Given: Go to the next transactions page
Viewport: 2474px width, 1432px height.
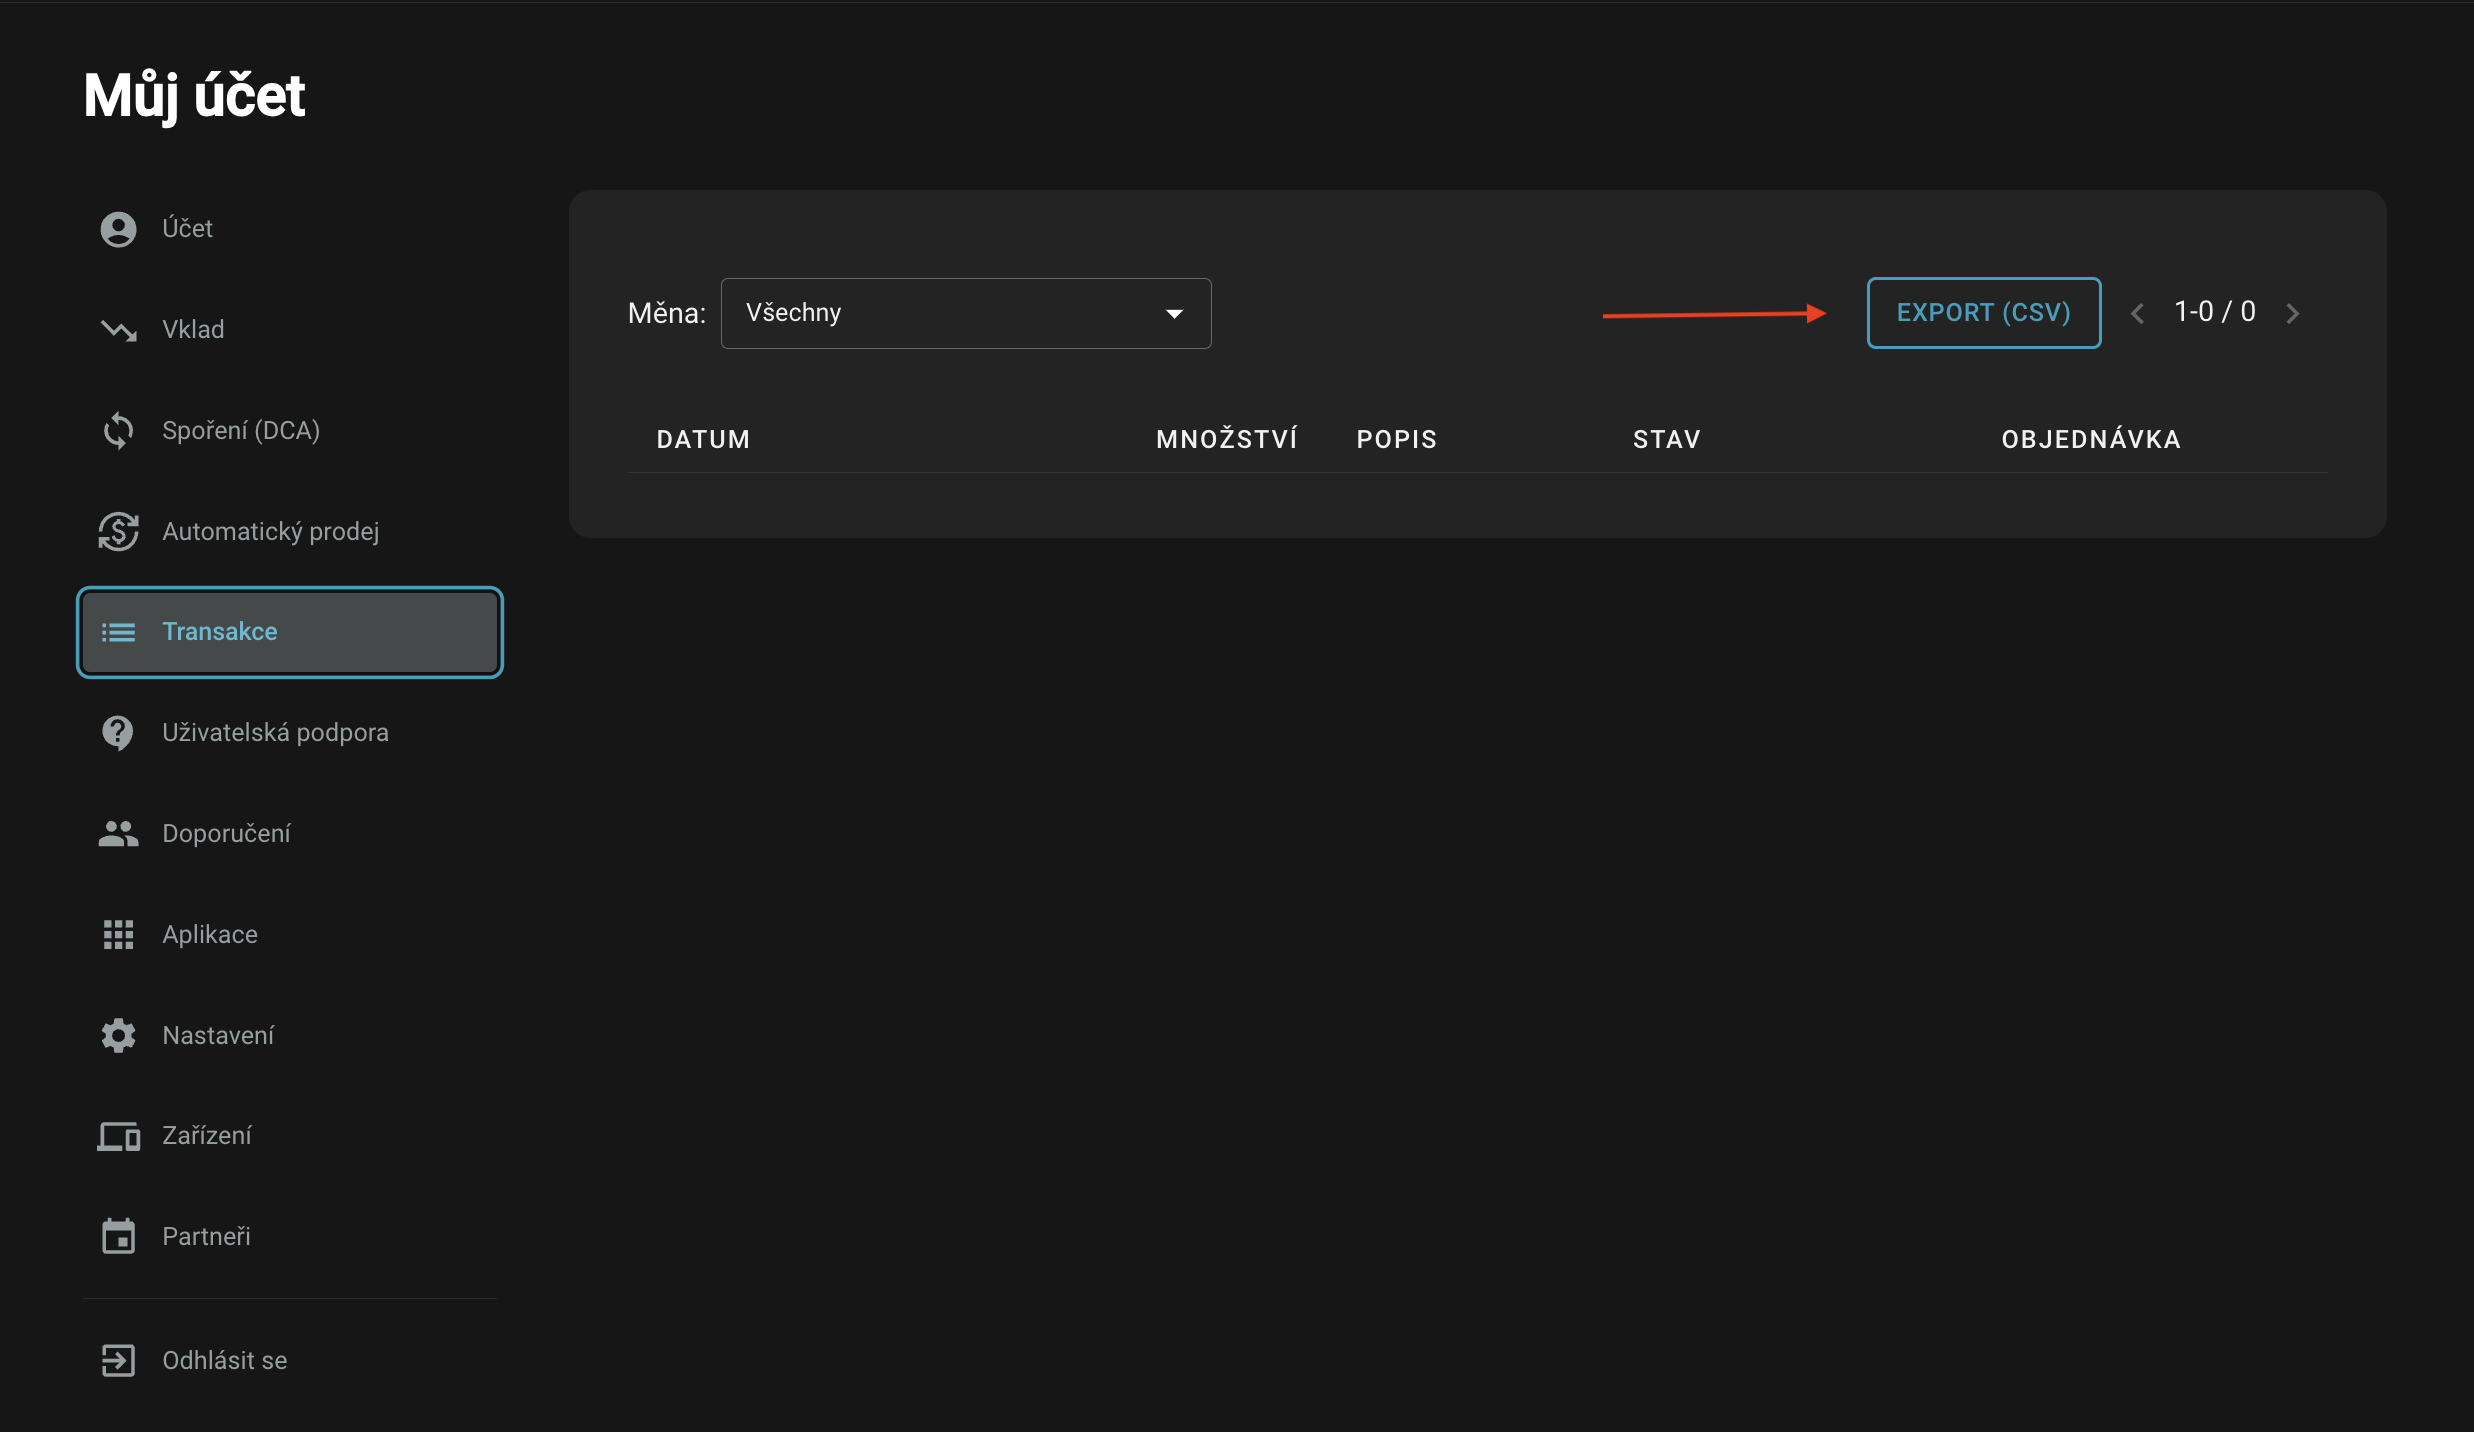Looking at the screenshot, I should tap(2293, 314).
